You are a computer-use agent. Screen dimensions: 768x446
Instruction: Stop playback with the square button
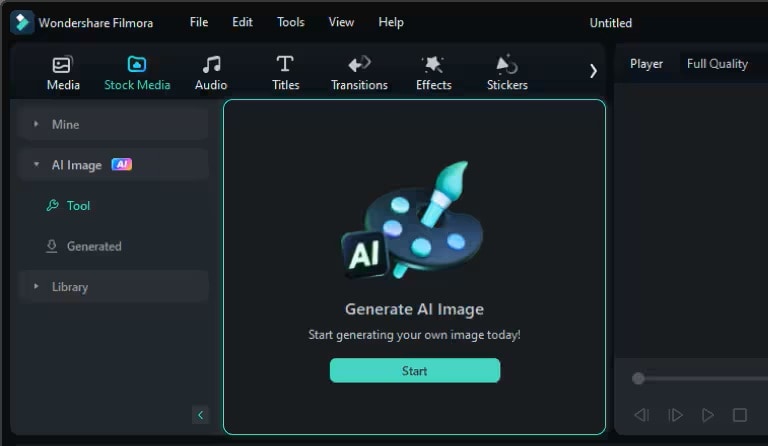pyautogui.click(x=740, y=415)
